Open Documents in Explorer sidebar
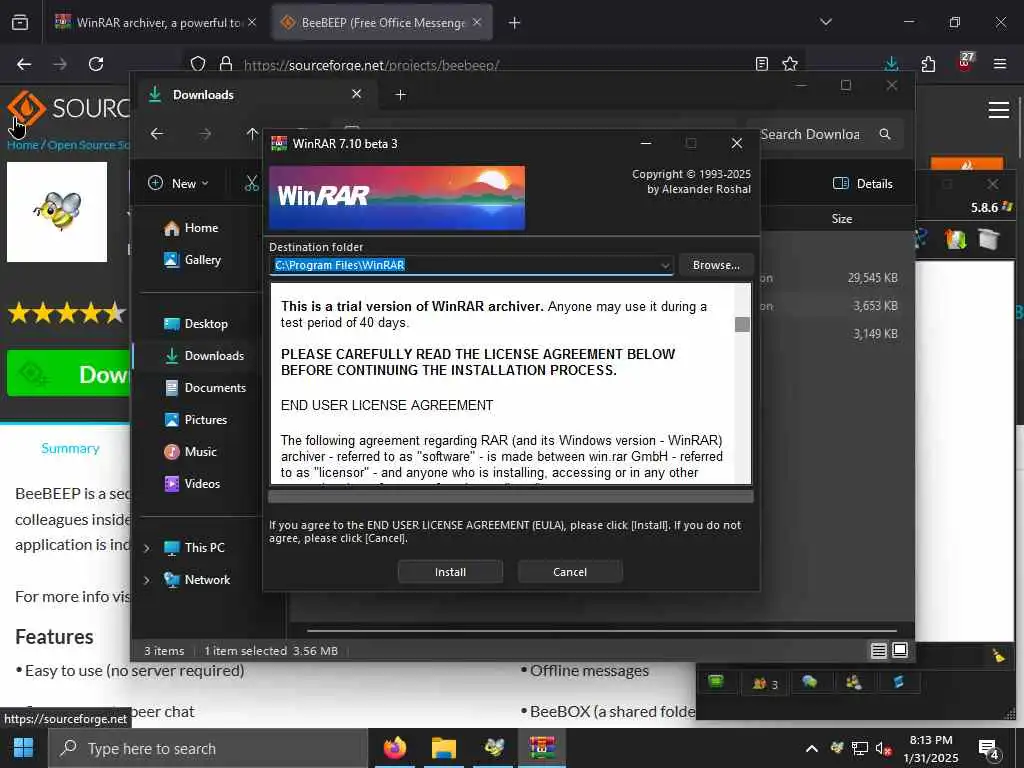This screenshot has width=1024, height=768. point(204,388)
